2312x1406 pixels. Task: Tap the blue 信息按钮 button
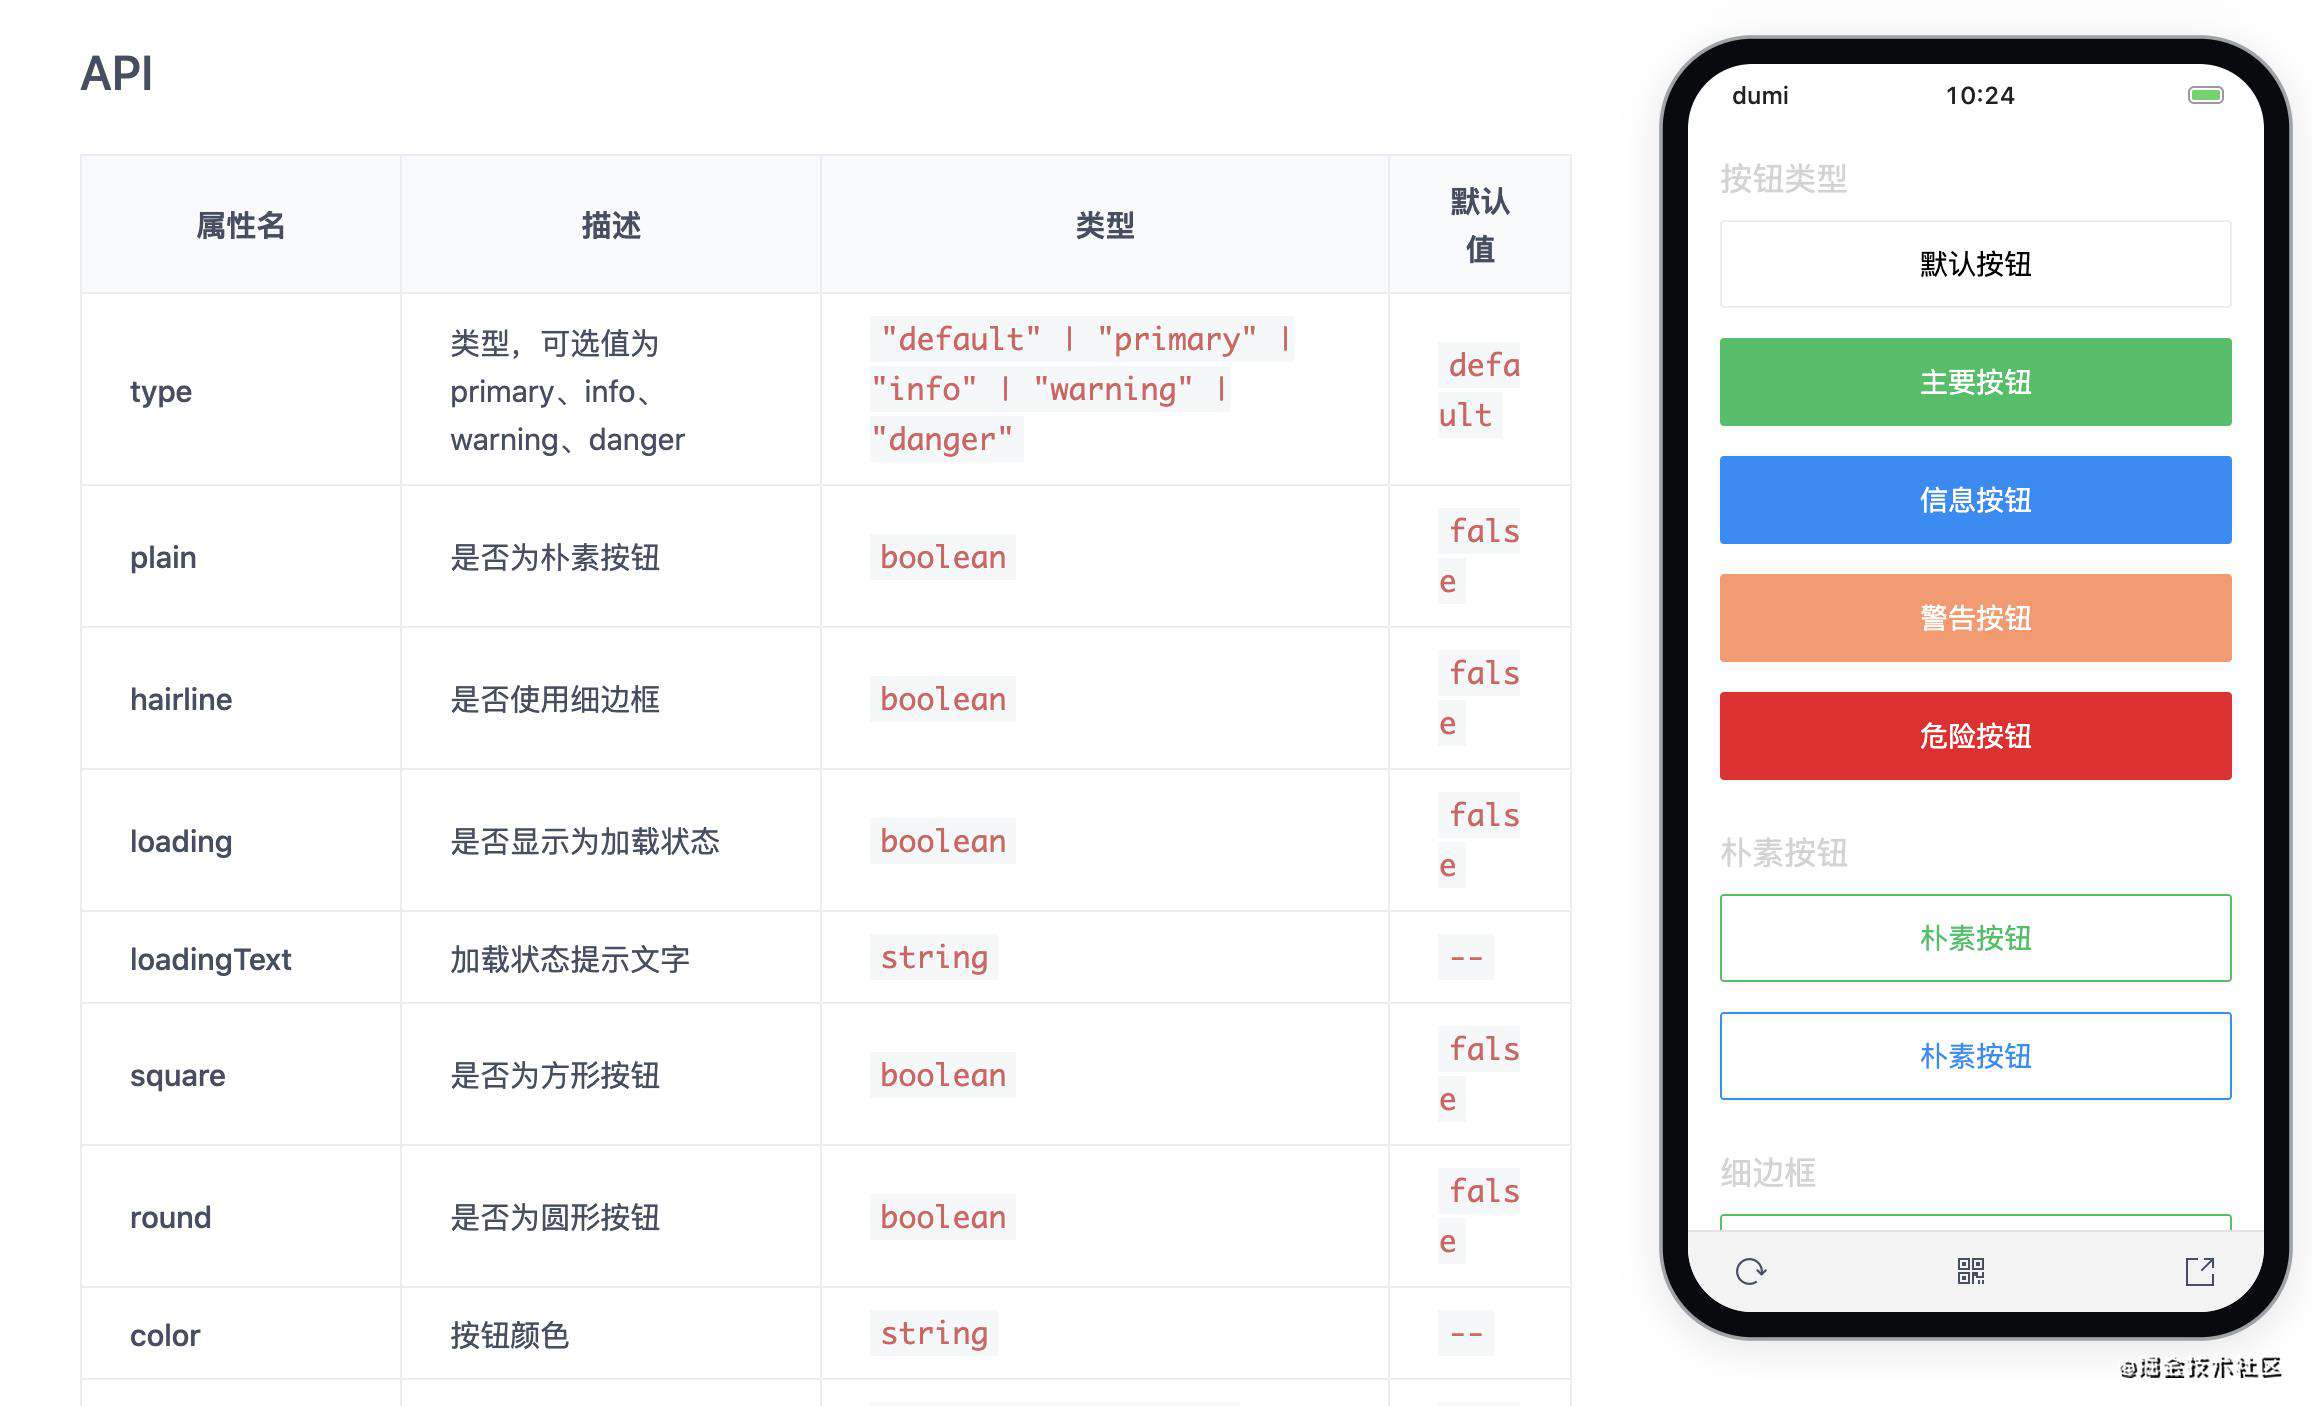click(1975, 500)
